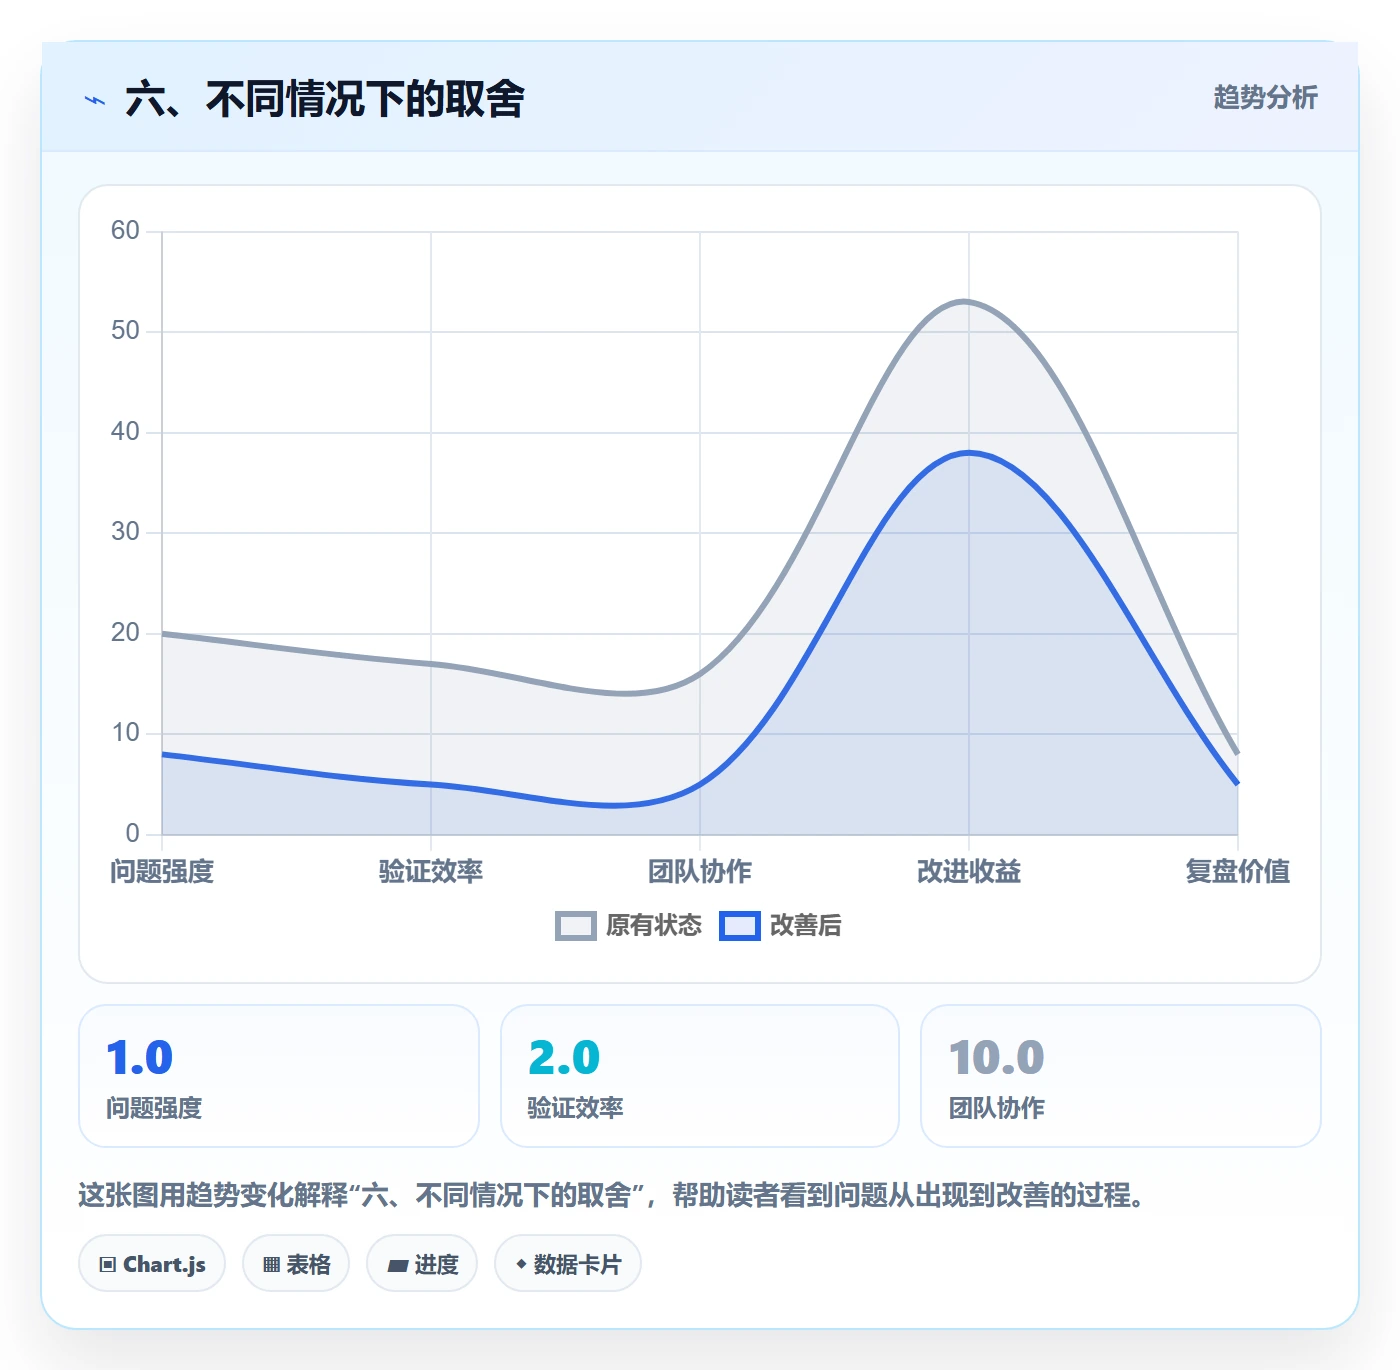Image resolution: width=1400 pixels, height=1370 pixels.
Task: Click the description sentence starting 这张图用趋势变化
Action: [x=612, y=1195]
